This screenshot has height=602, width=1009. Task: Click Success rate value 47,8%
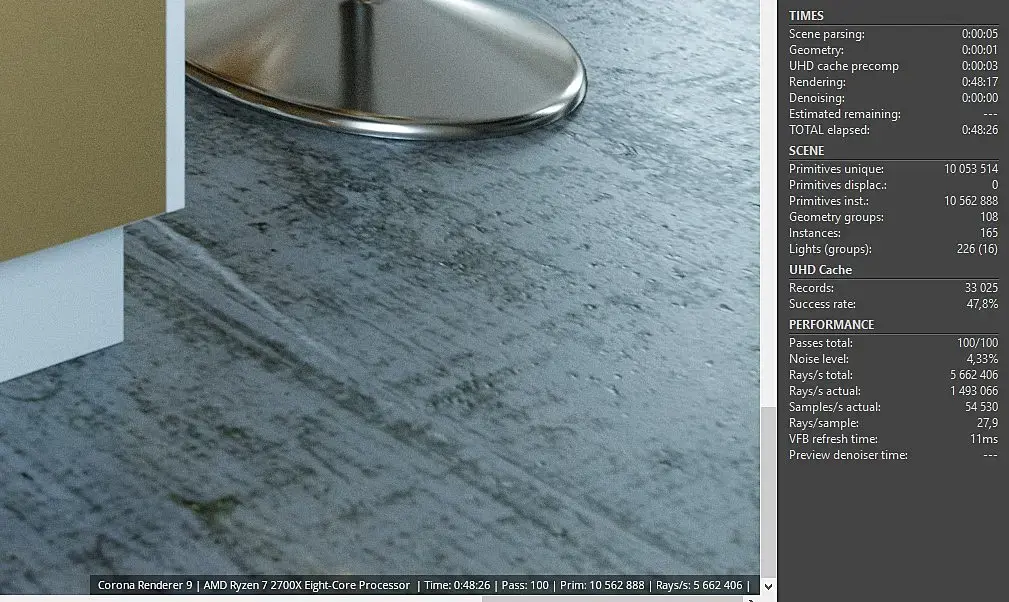click(x=982, y=304)
